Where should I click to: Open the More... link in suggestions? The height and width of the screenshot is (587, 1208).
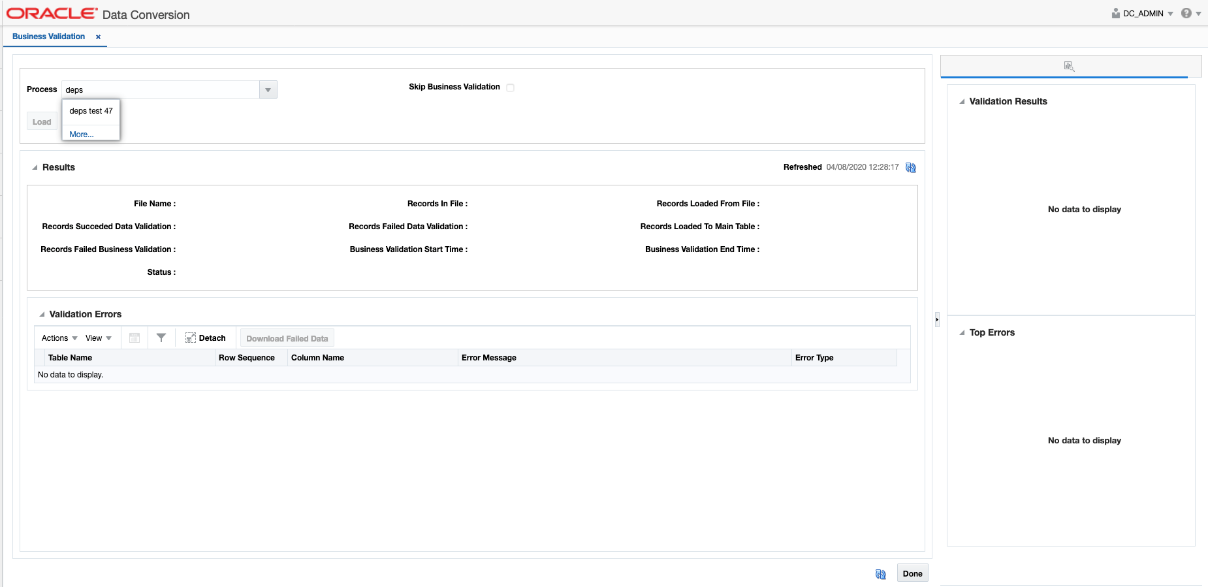click(81, 134)
